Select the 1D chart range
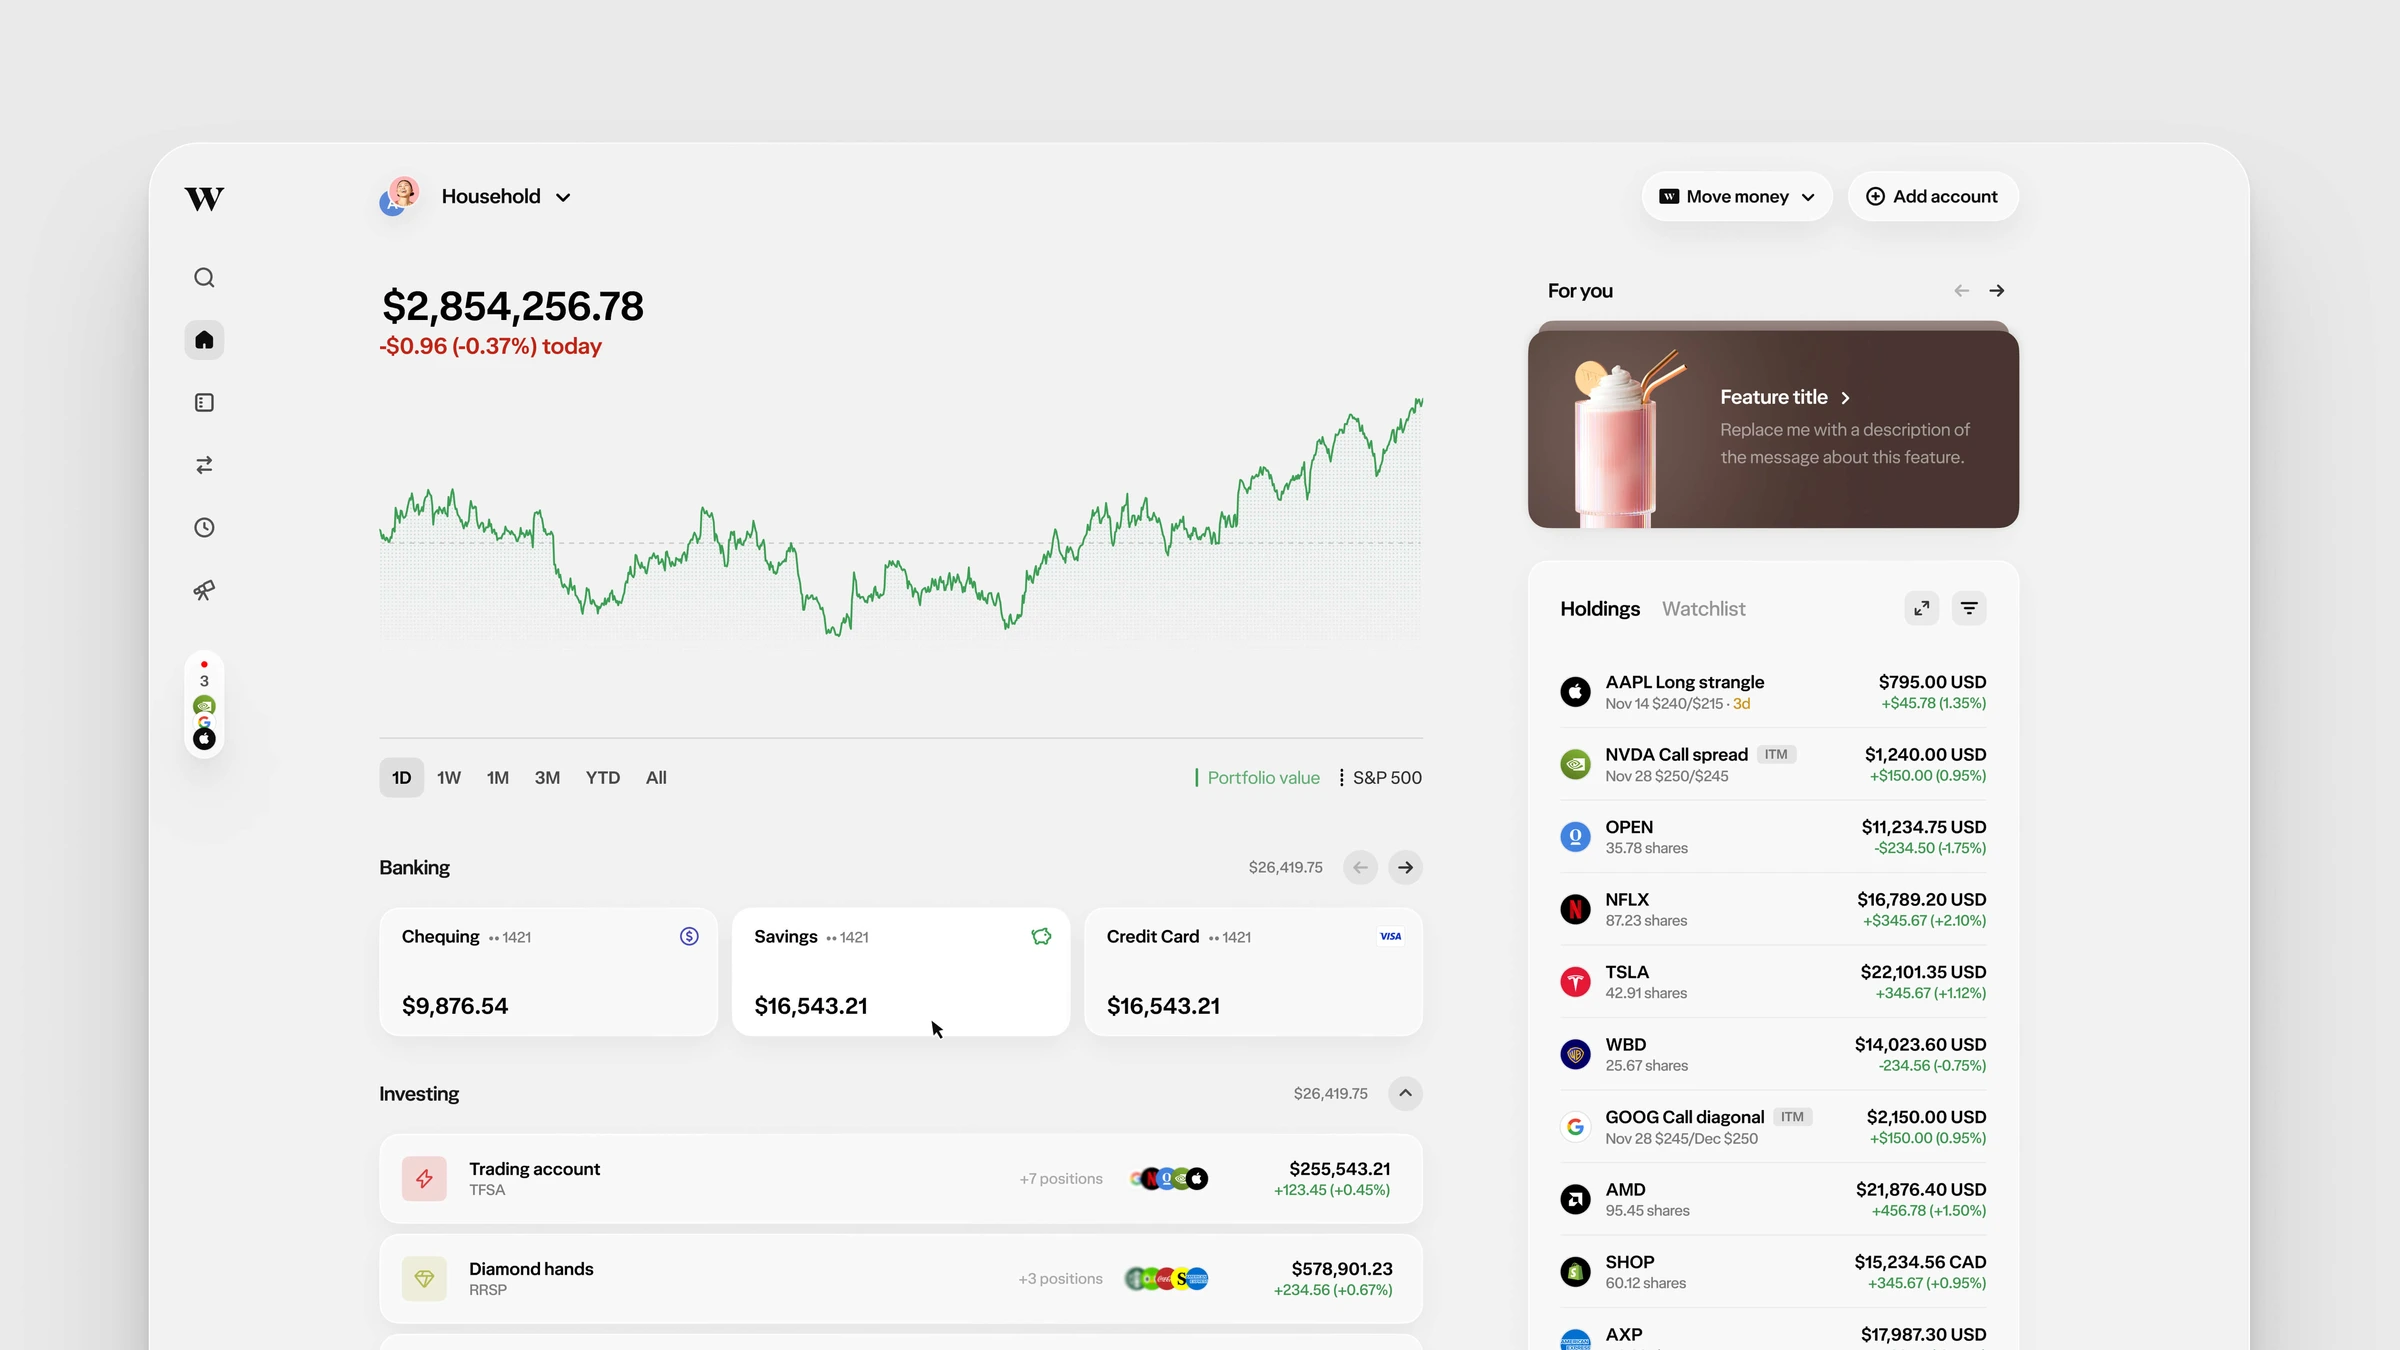 401,778
